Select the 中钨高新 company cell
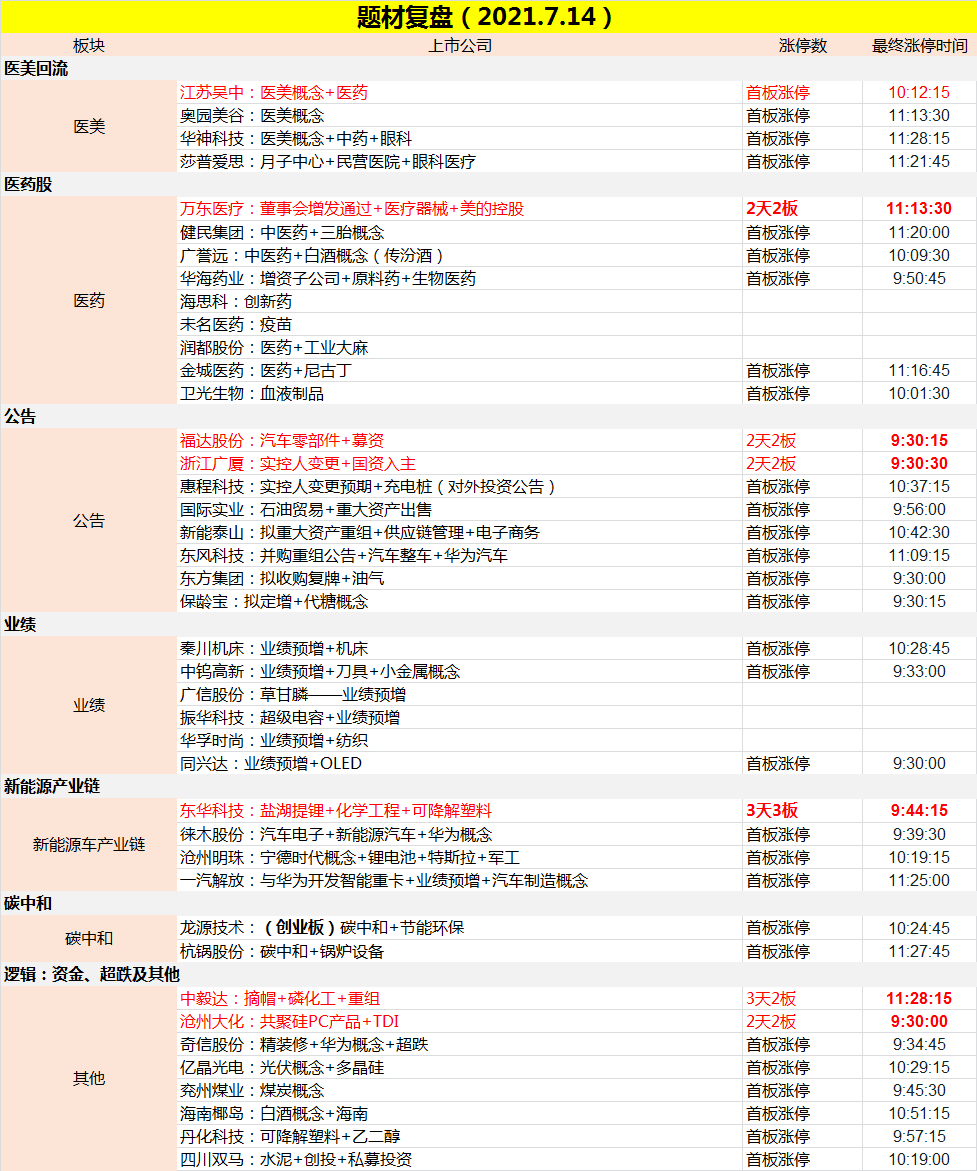Image resolution: width=977 pixels, height=1171 pixels. (459, 672)
